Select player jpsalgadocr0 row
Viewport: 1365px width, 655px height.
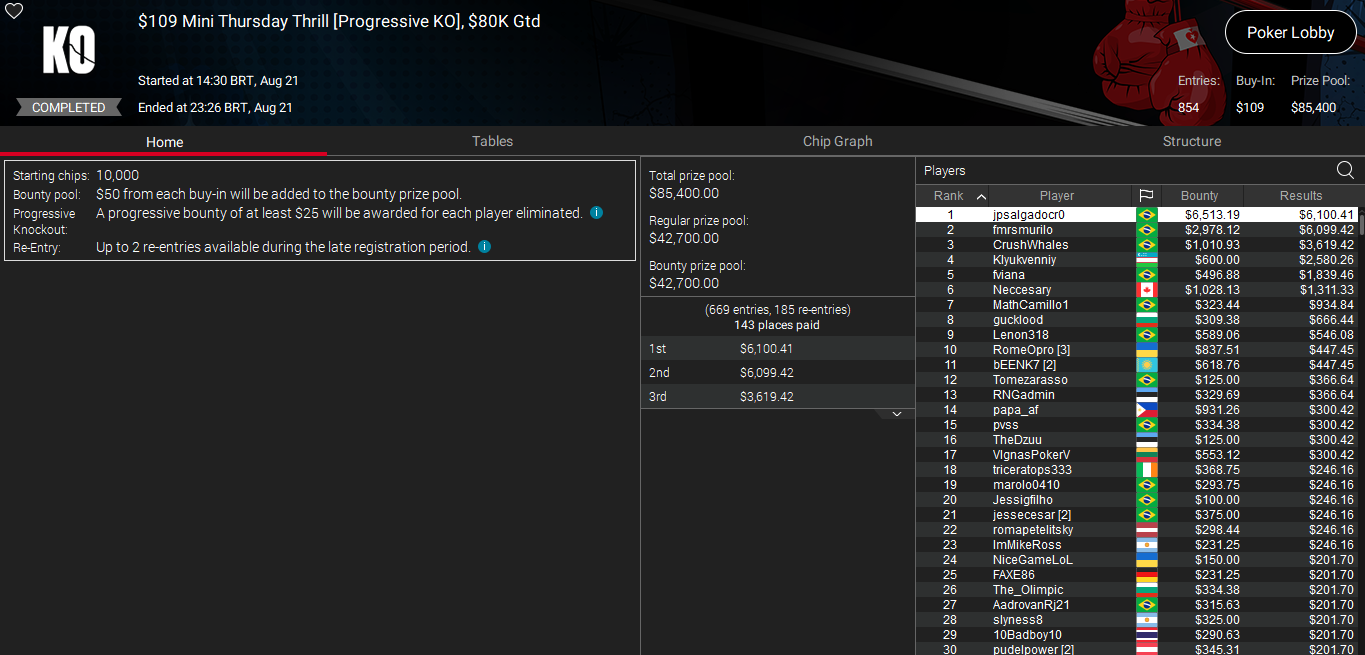[x=1136, y=215]
